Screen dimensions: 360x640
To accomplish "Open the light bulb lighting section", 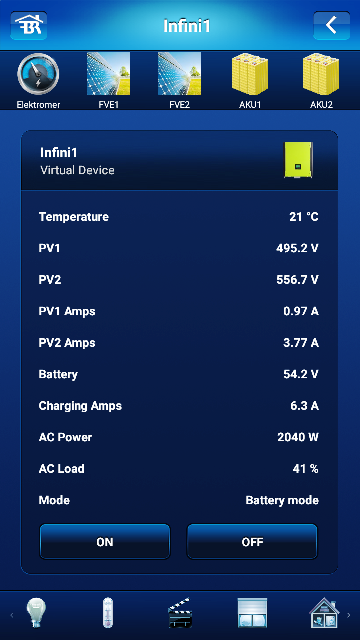I will pos(36,613).
